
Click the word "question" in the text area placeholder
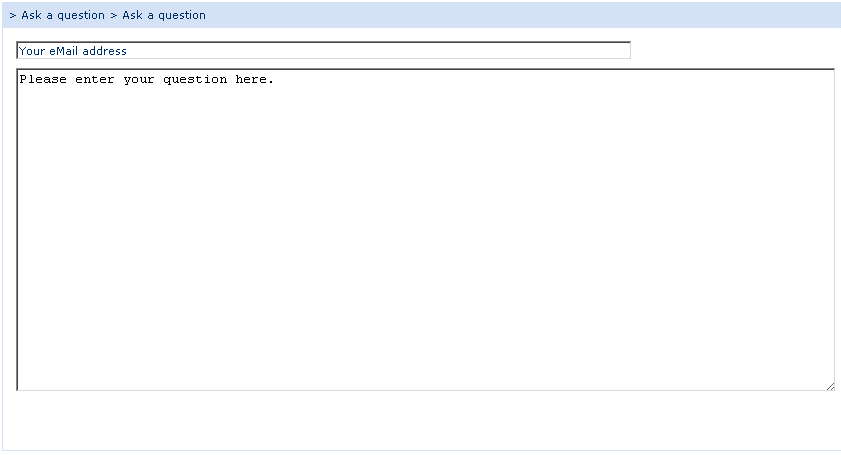click(195, 79)
